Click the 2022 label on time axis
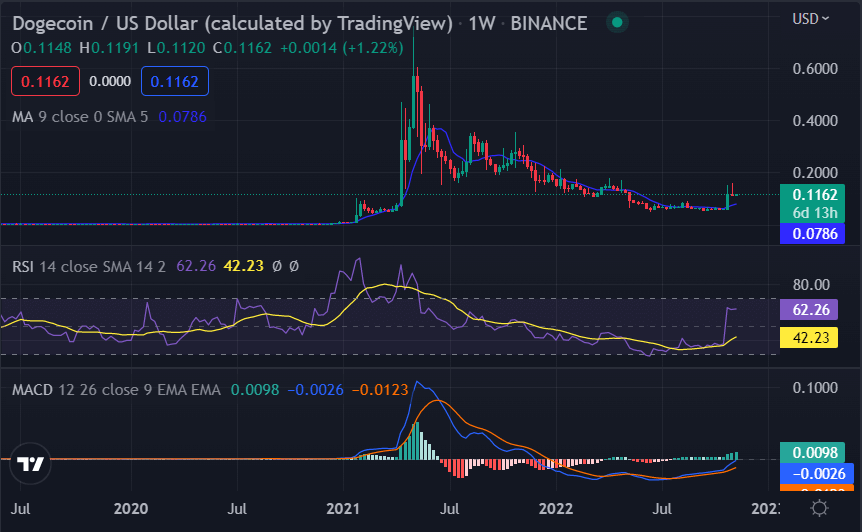The width and height of the screenshot is (862, 532). pyautogui.click(x=556, y=508)
